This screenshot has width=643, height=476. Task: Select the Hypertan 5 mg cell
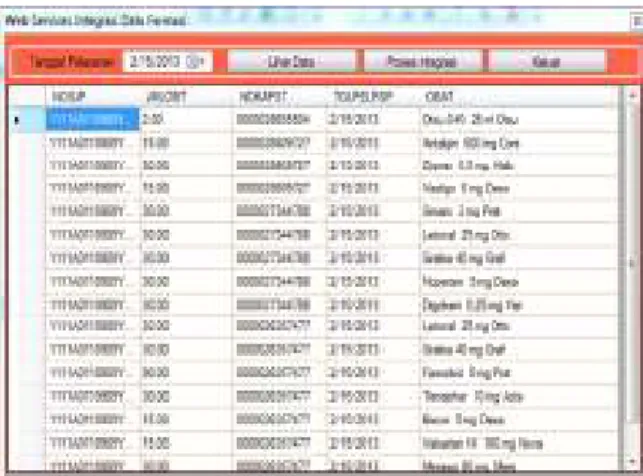[x=518, y=282]
